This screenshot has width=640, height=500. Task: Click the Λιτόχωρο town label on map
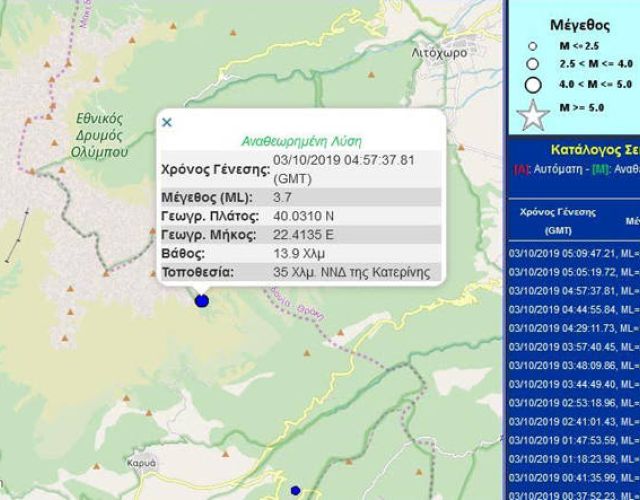(439, 52)
